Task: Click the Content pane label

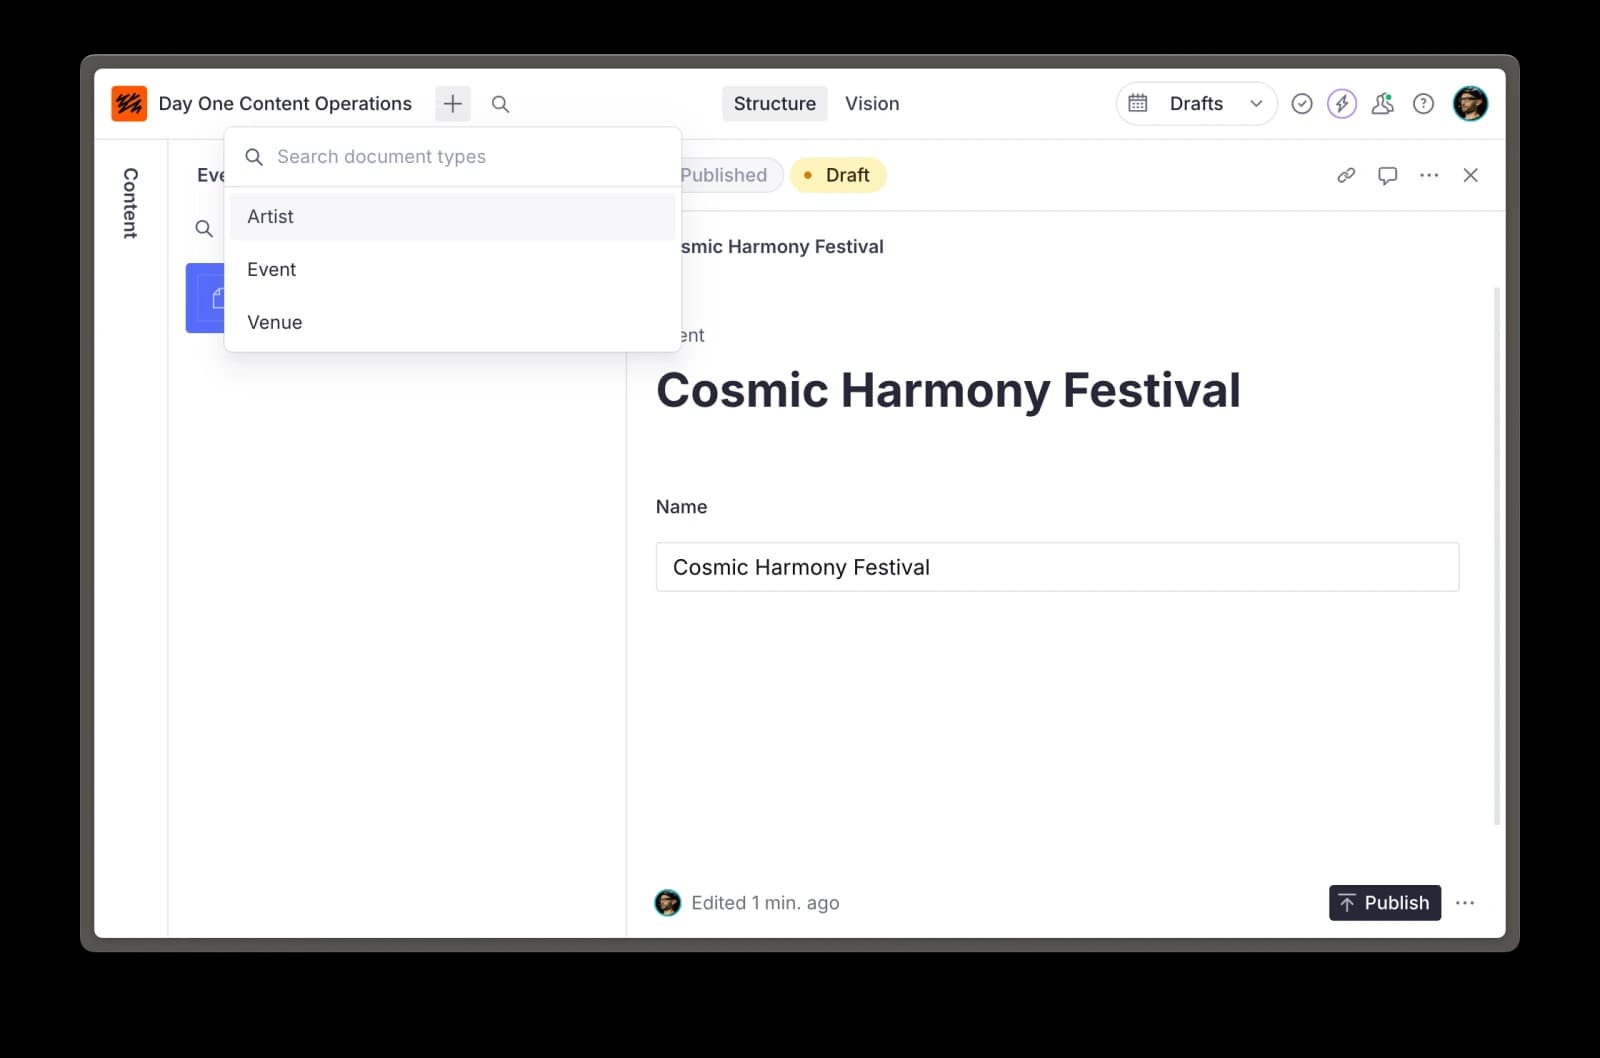Action: click(130, 203)
